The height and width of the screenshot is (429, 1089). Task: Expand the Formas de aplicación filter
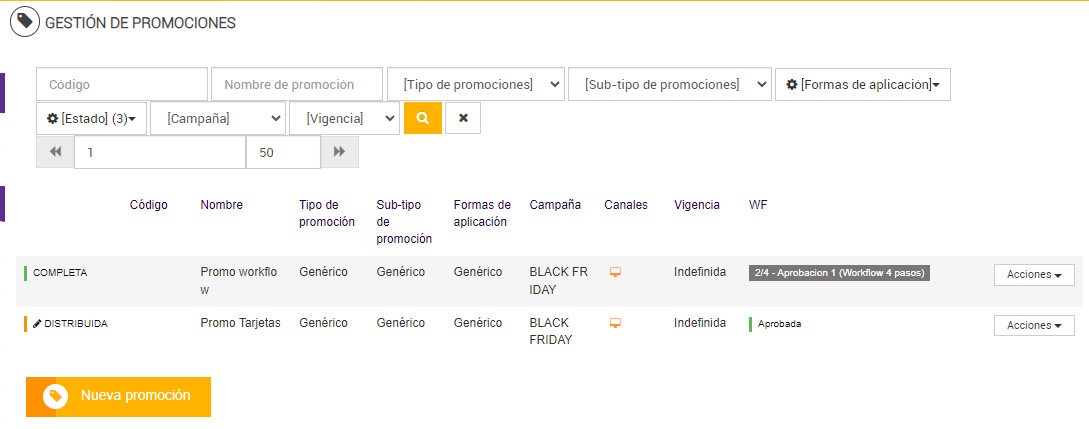click(862, 85)
